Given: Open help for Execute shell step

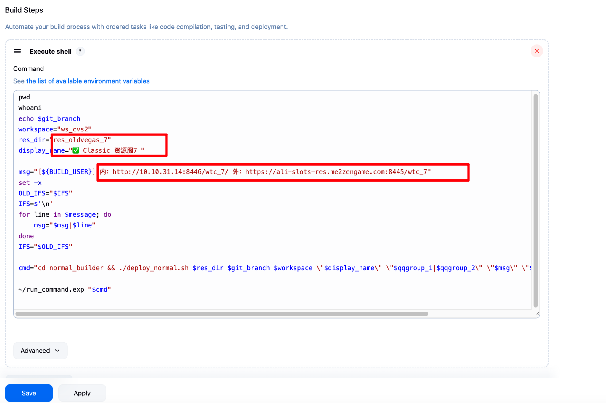Looking at the screenshot, I should [80, 50].
